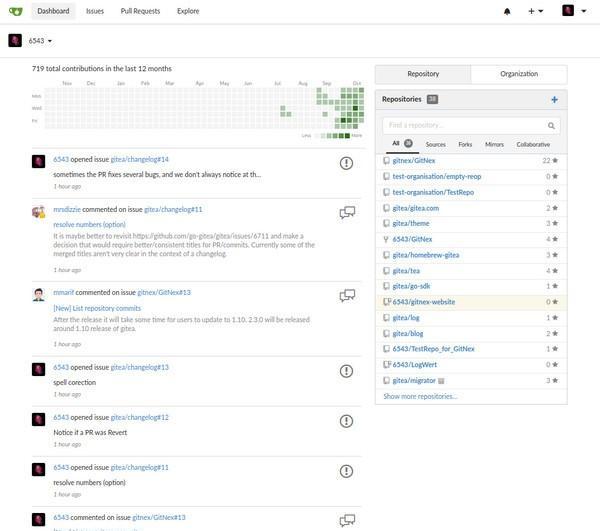Open the plus create menu
This screenshot has height=531, width=600.
[x=535, y=11]
